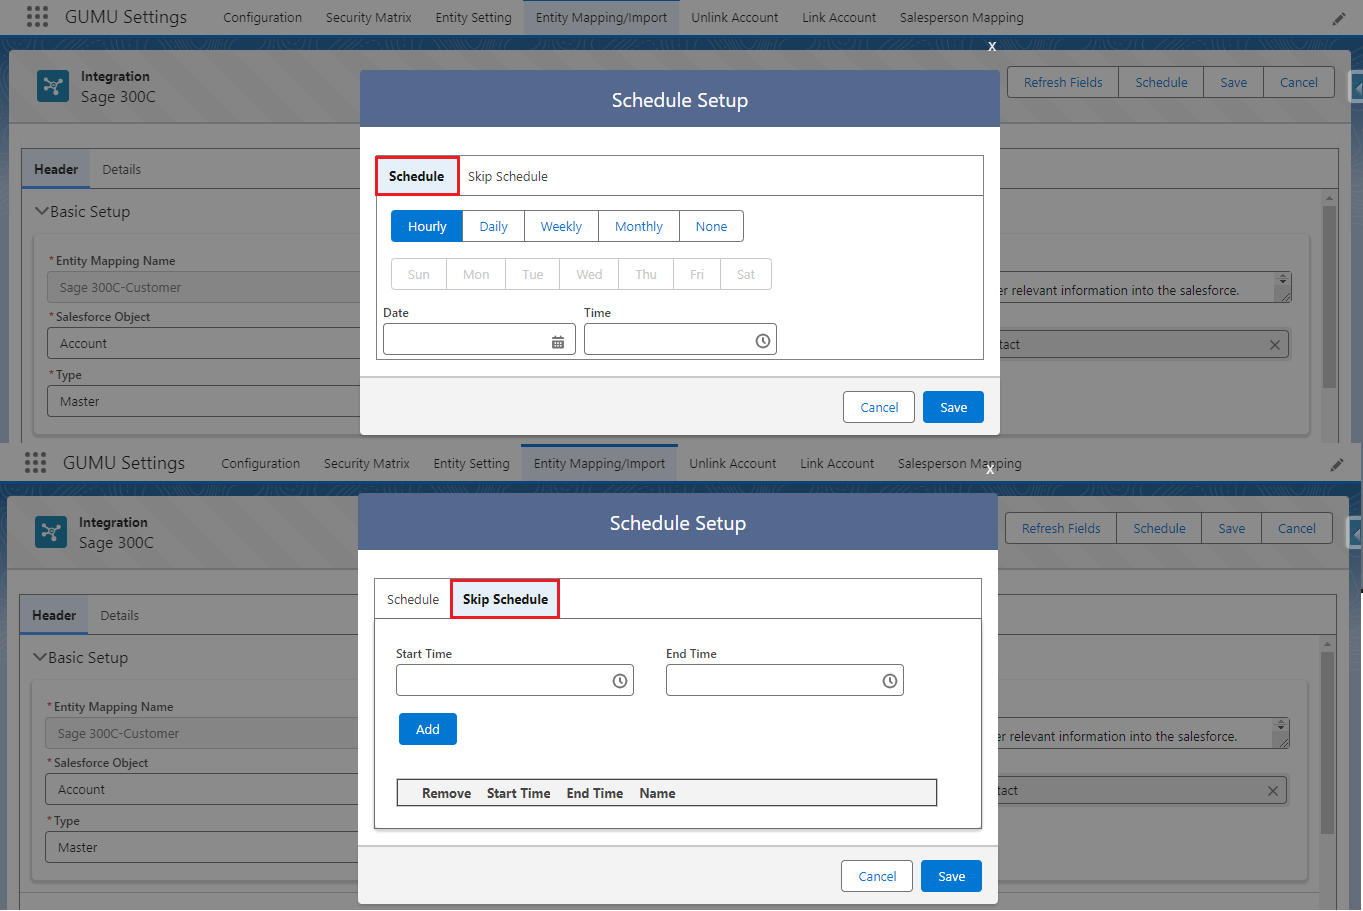Click the Hourly frequency button
Image resolution: width=1363 pixels, height=911 pixels.
click(x=427, y=227)
